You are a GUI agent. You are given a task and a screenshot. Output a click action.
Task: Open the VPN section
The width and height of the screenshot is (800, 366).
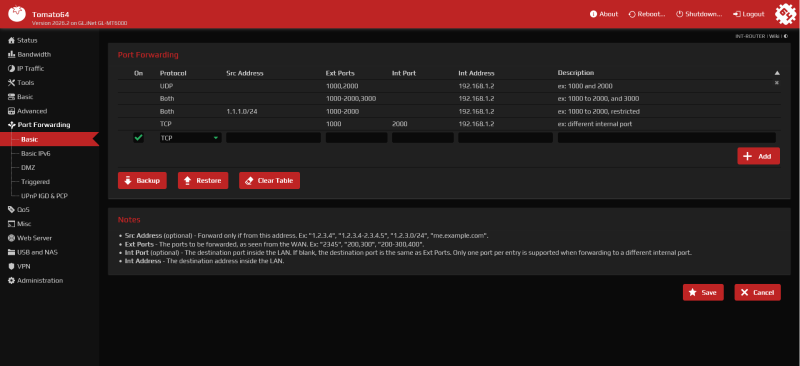pos(19,266)
